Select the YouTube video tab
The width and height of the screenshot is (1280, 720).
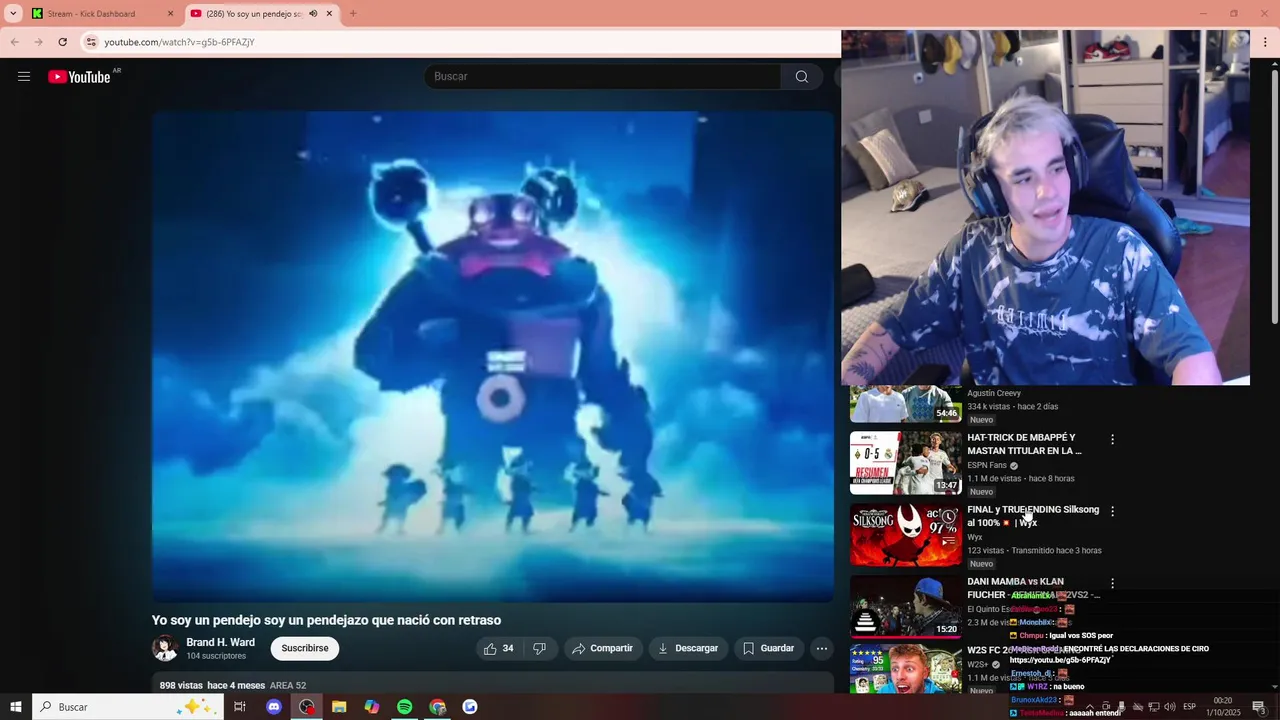click(261, 14)
